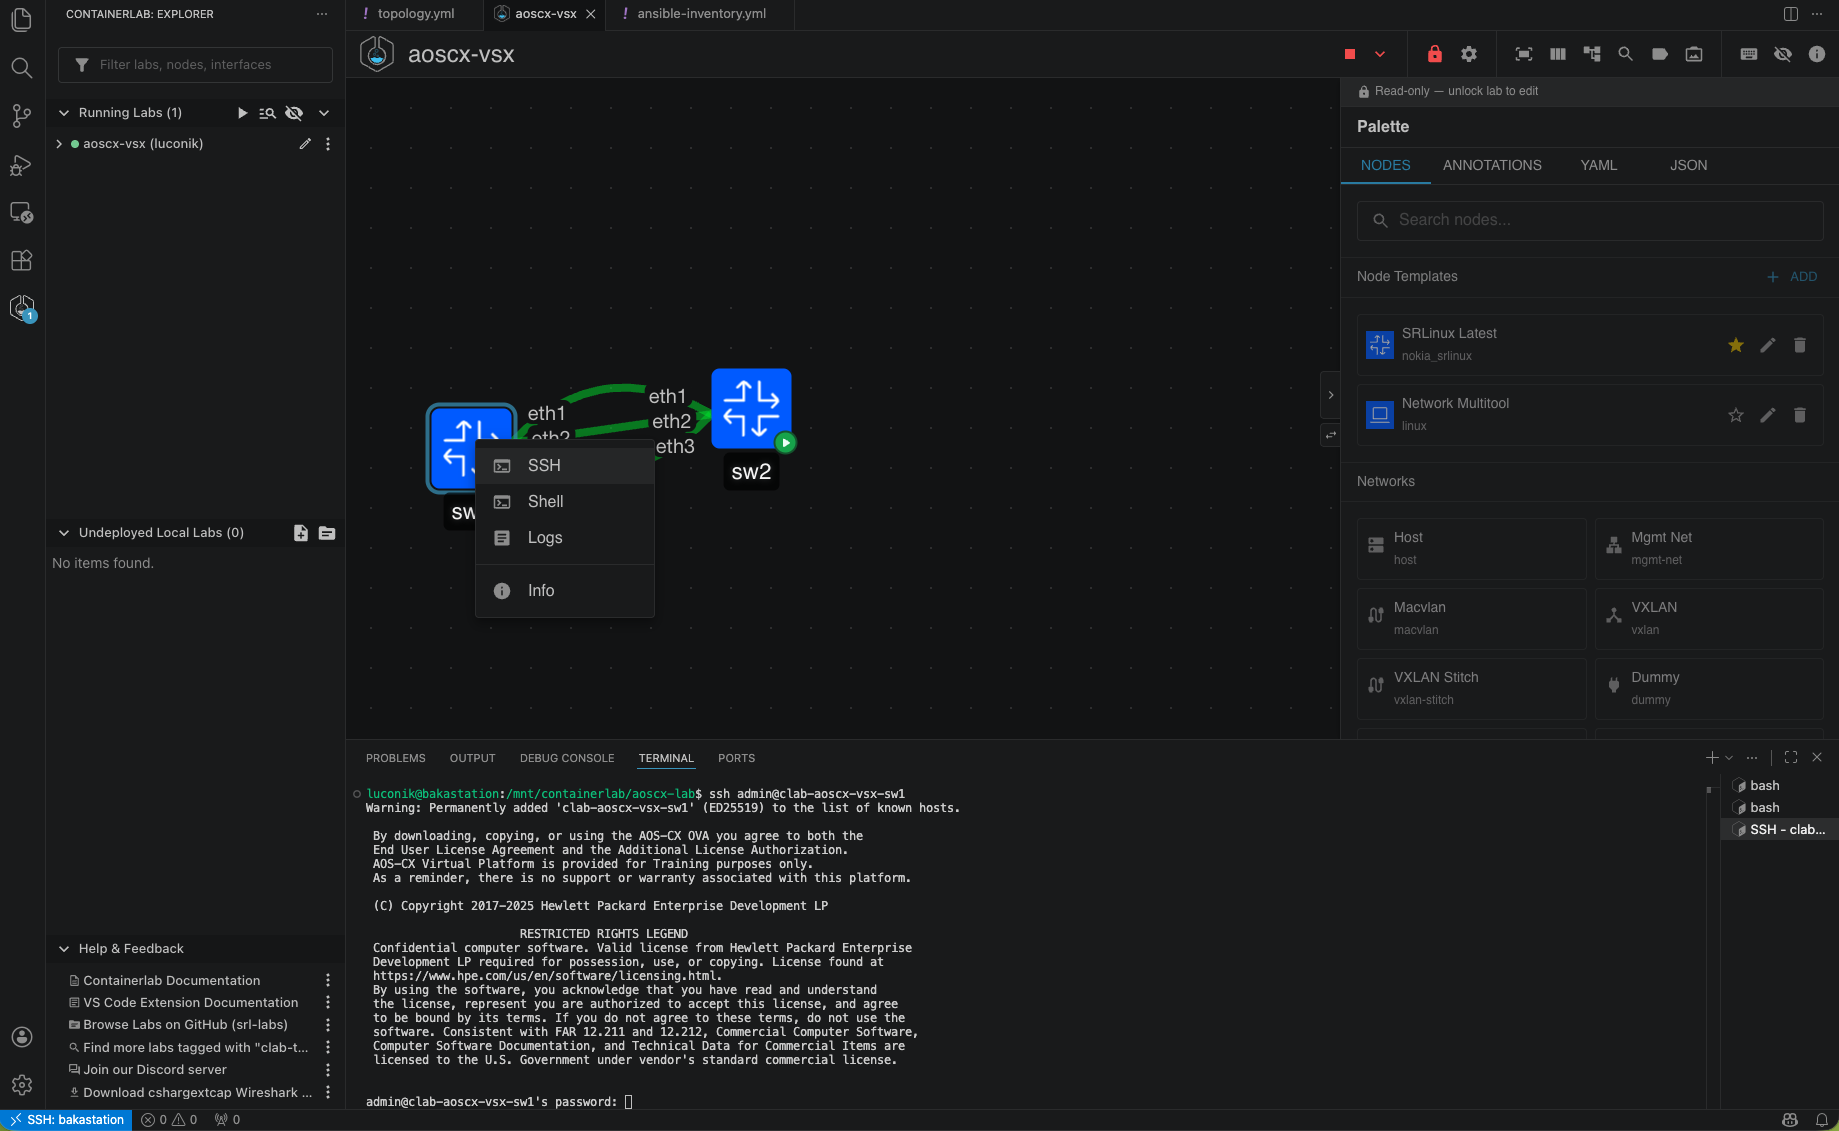Toggle the split columns view icon
Screen dimensions: 1839x1131
(1558, 54)
